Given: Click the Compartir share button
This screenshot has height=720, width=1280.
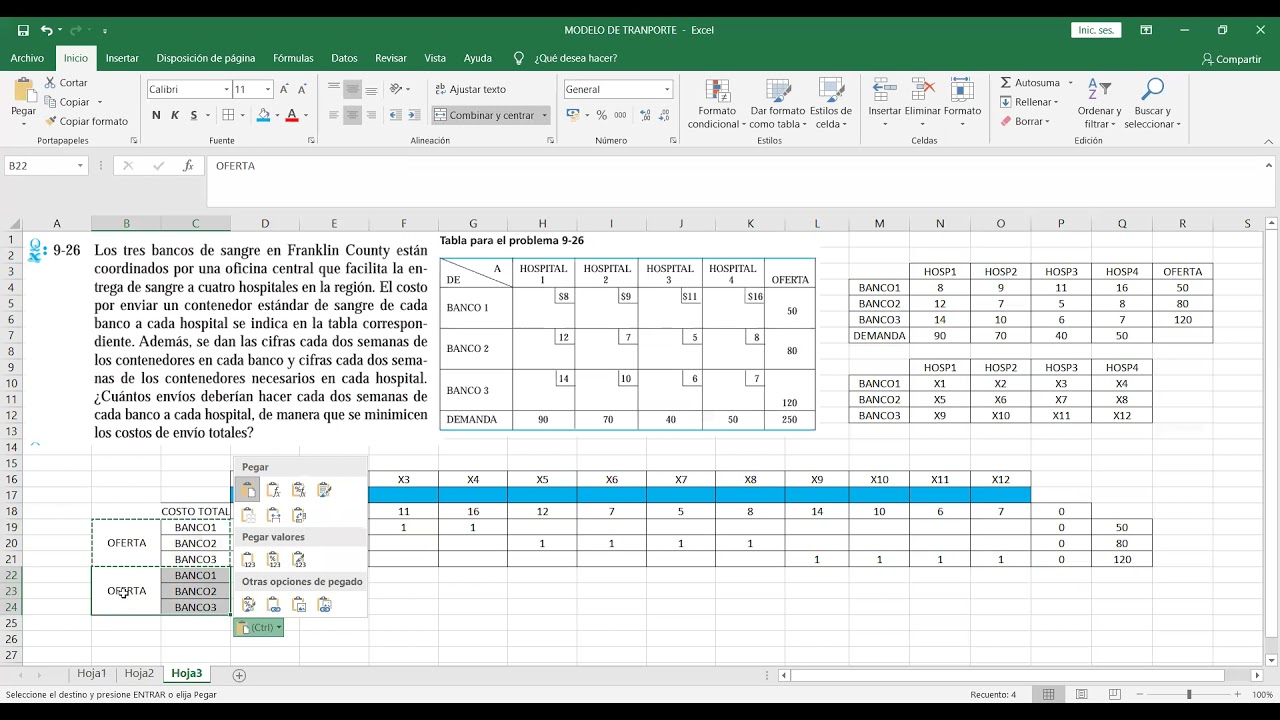Looking at the screenshot, I should (x=1232, y=59).
